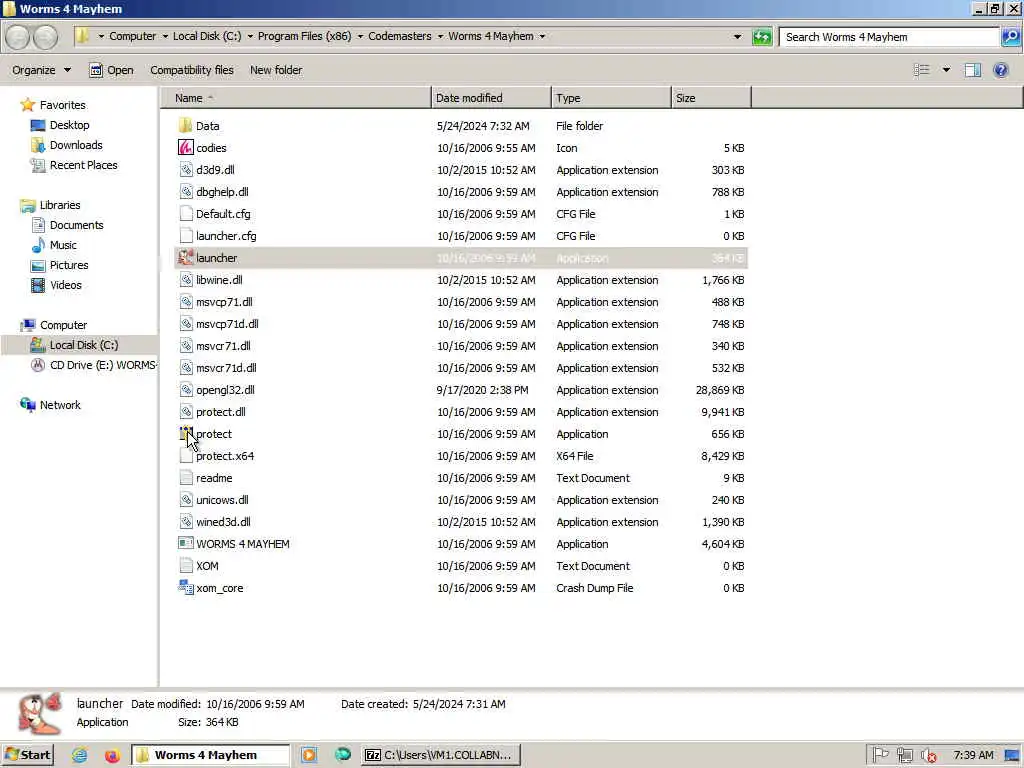
Task: Select the protect application icon
Action: click(185, 434)
